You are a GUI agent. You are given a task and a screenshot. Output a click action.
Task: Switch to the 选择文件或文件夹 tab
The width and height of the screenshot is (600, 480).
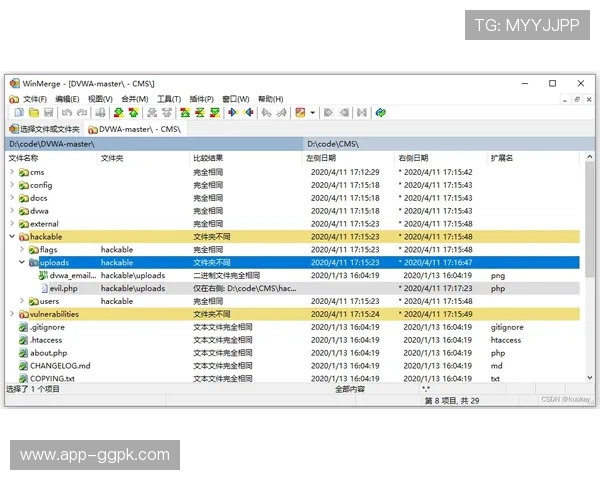click(45, 129)
